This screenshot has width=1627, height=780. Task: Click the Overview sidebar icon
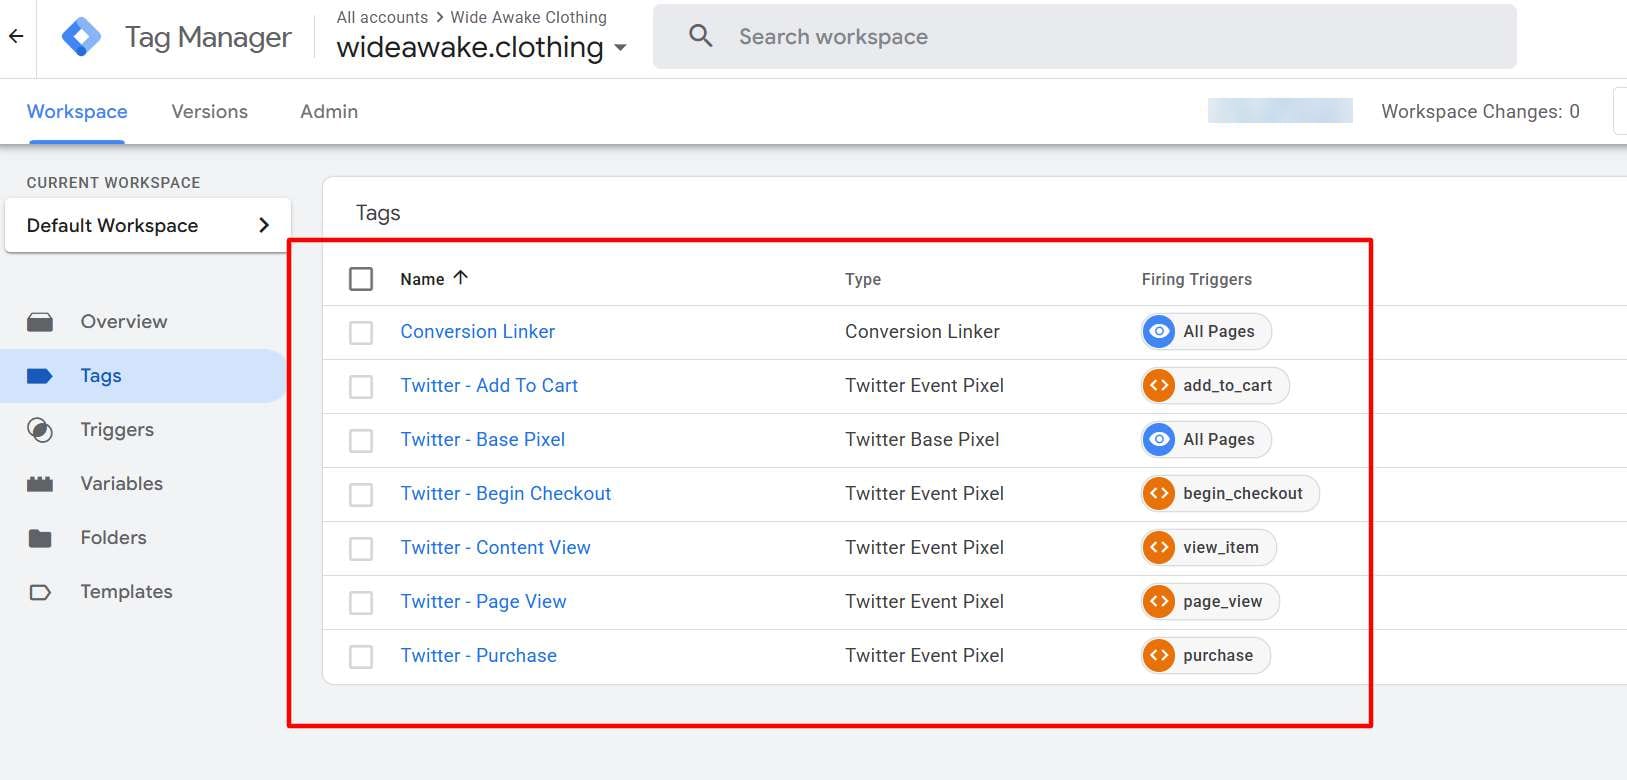(x=40, y=322)
